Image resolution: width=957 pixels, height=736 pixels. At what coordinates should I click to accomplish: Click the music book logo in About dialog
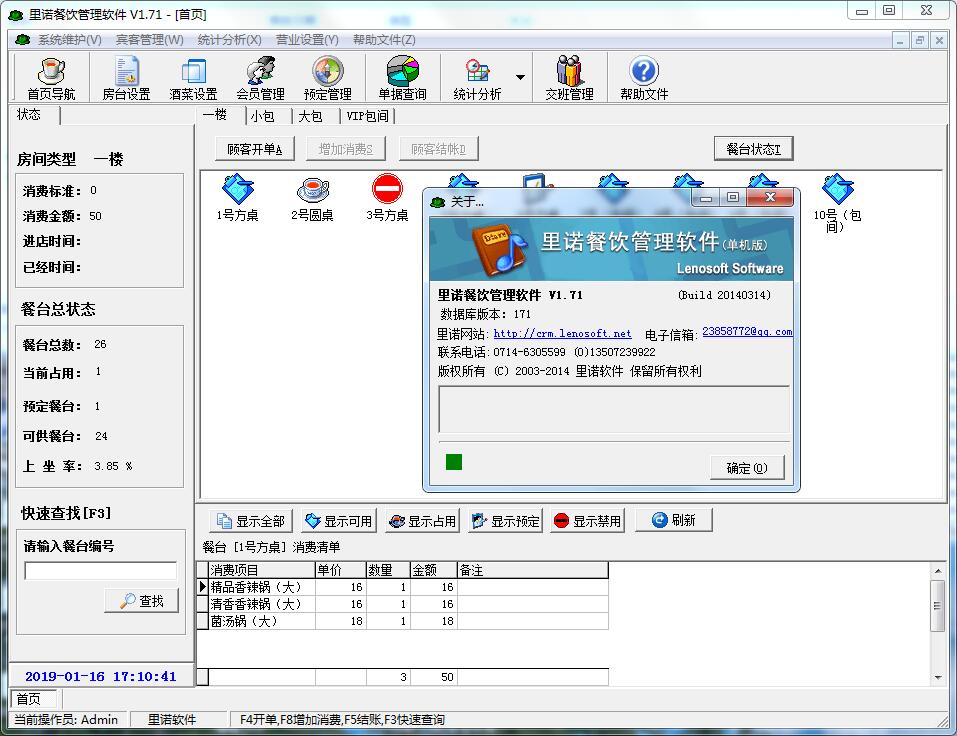[499, 250]
